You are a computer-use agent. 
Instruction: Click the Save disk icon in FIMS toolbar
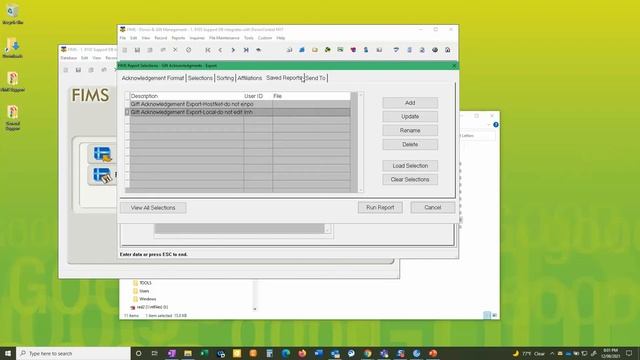(137, 50)
